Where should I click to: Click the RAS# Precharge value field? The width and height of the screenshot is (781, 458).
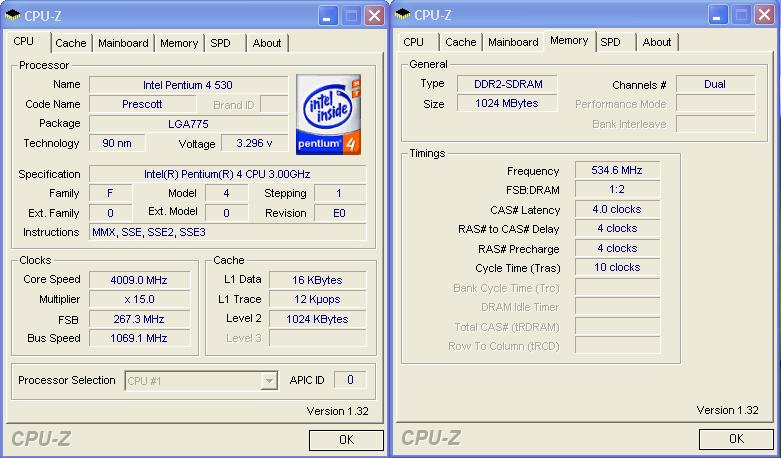click(617, 248)
